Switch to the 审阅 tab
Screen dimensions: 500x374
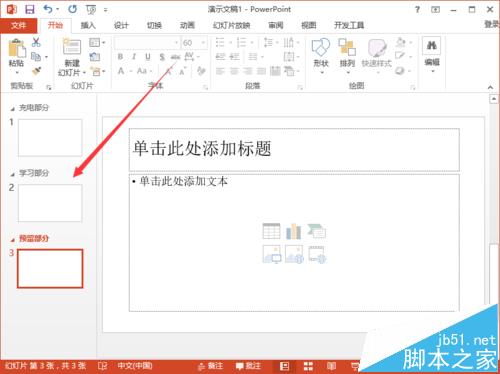pos(276,25)
